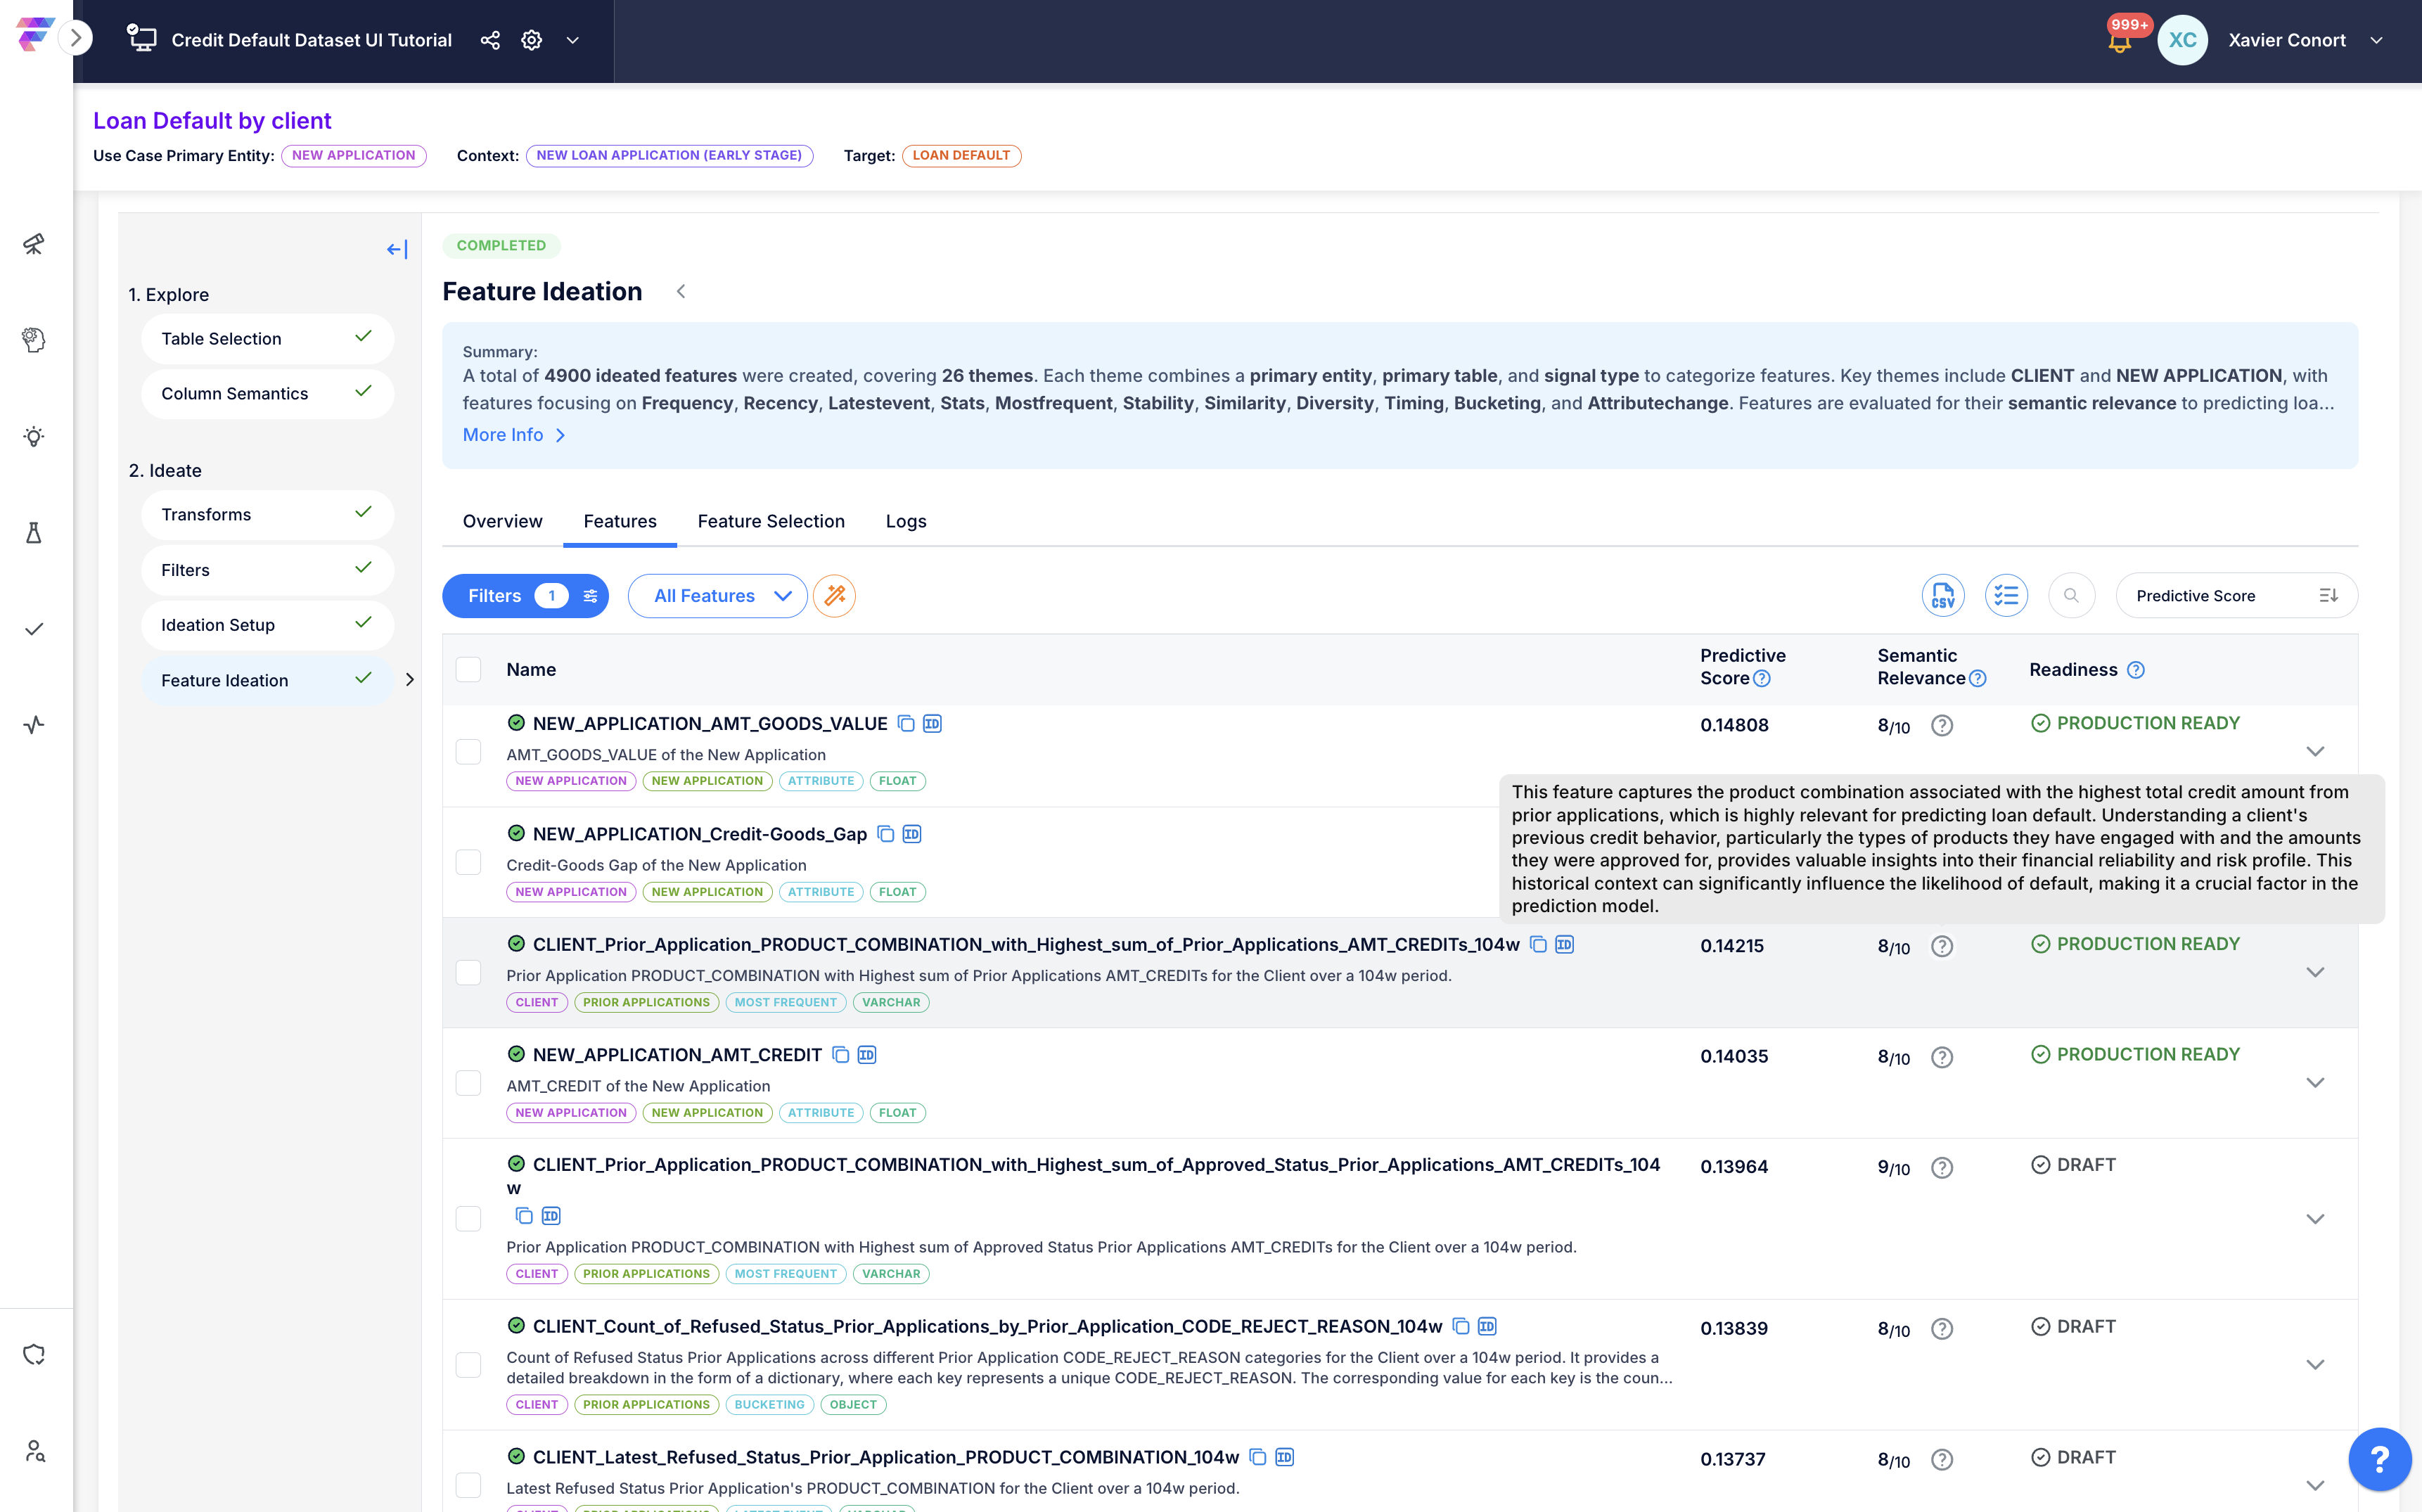Click the More Info link in the summary
The height and width of the screenshot is (1512, 2422).
pyautogui.click(x=503, y=434)
